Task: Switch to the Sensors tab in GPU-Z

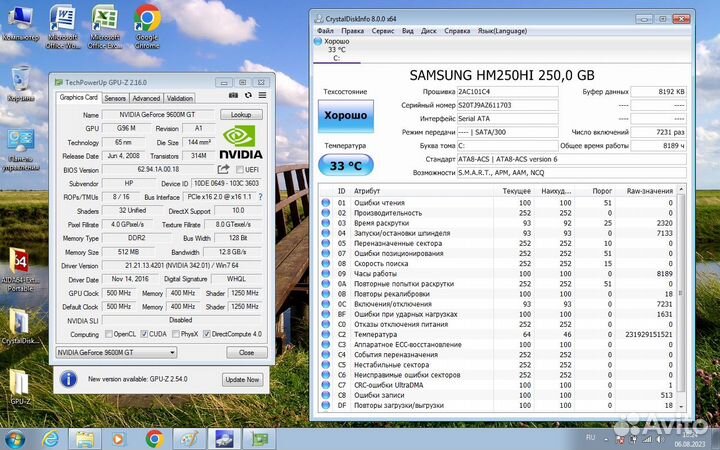Action: tap(115, 98)
